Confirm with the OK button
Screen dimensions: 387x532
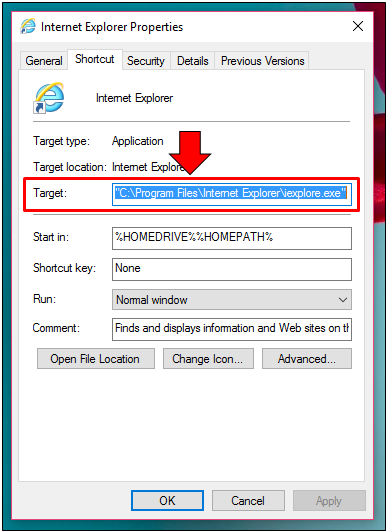pos(168,500)
